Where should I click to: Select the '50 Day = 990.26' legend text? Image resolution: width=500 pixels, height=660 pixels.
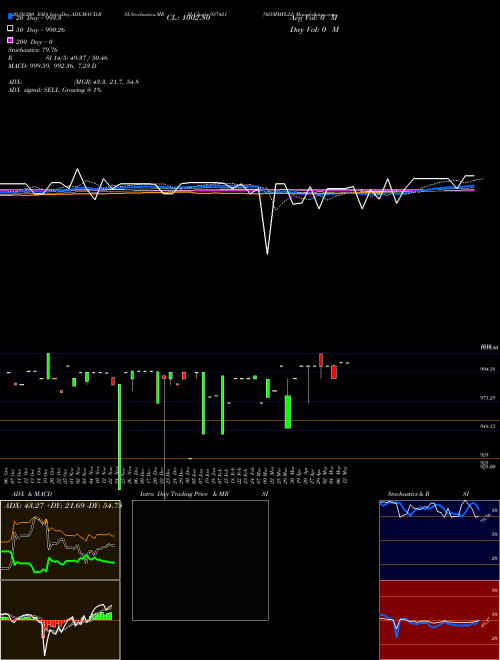(40, 30)
